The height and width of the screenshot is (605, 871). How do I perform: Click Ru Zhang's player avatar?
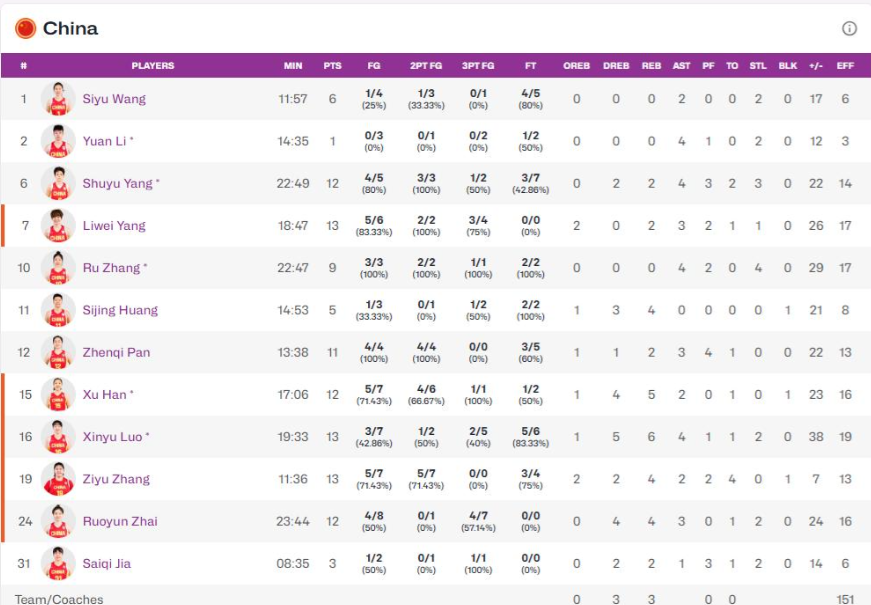pyautogui.click(x=58, y=268)
